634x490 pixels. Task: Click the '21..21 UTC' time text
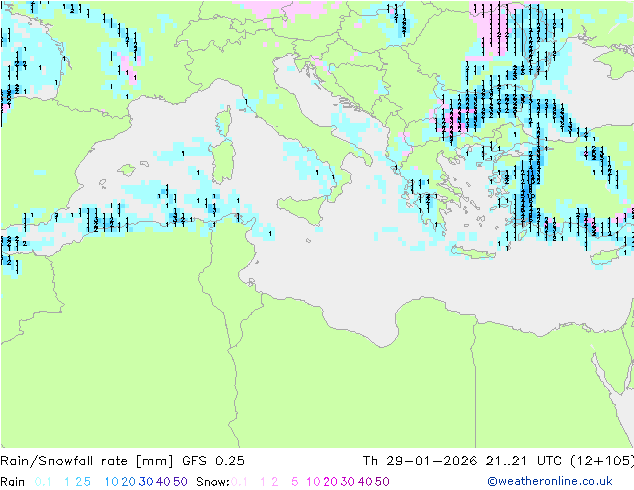[524, 460]
